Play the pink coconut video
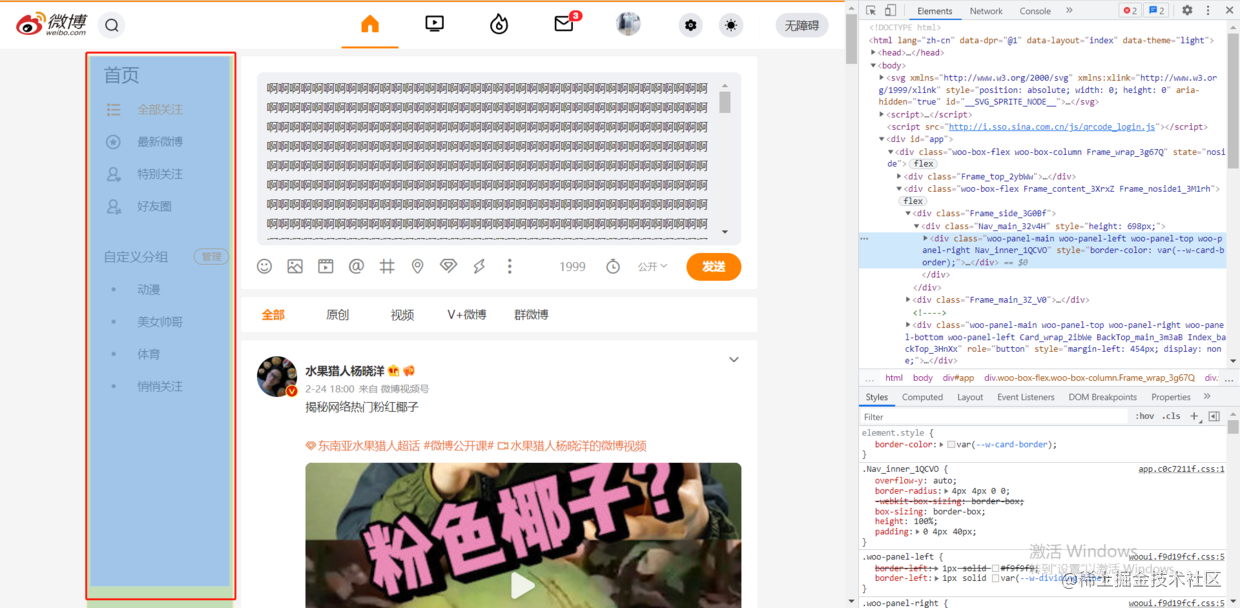This screenshot has height=608, width=1240. (x=523, y=585)
